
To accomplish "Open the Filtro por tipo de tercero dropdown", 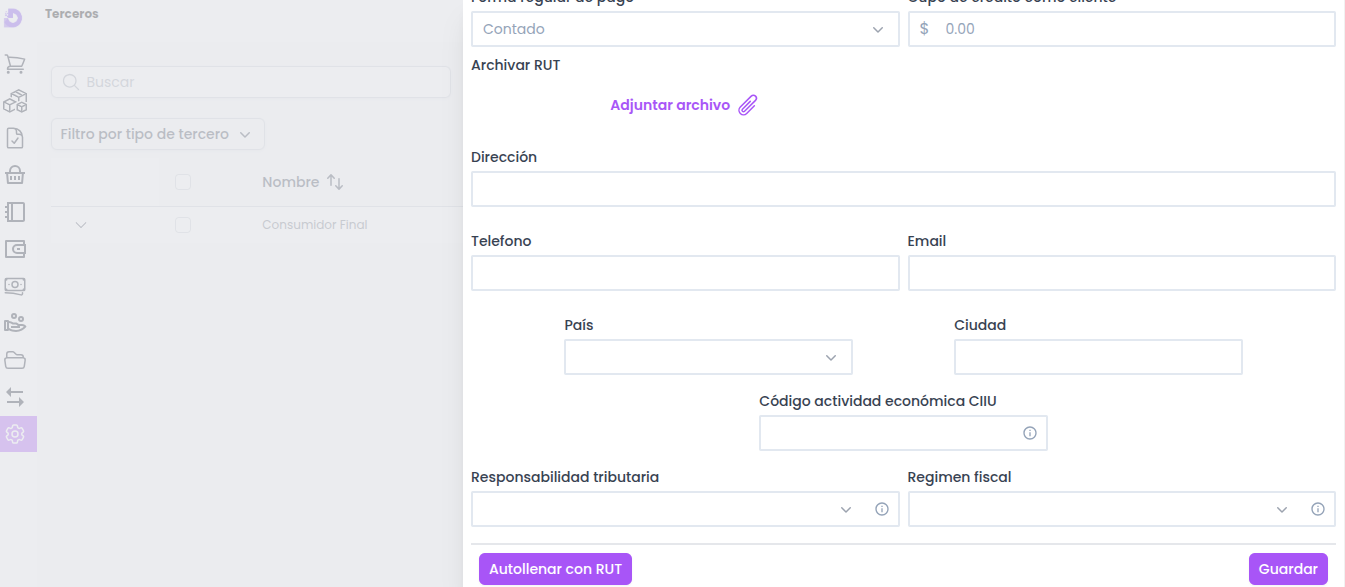I will [x=157, y=134].
